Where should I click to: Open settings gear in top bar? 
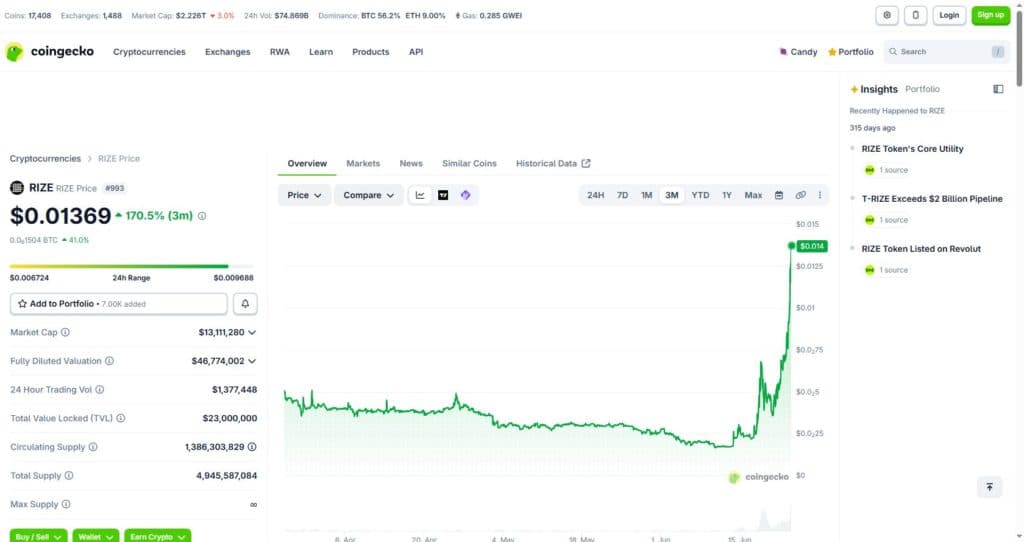(887, 15)
